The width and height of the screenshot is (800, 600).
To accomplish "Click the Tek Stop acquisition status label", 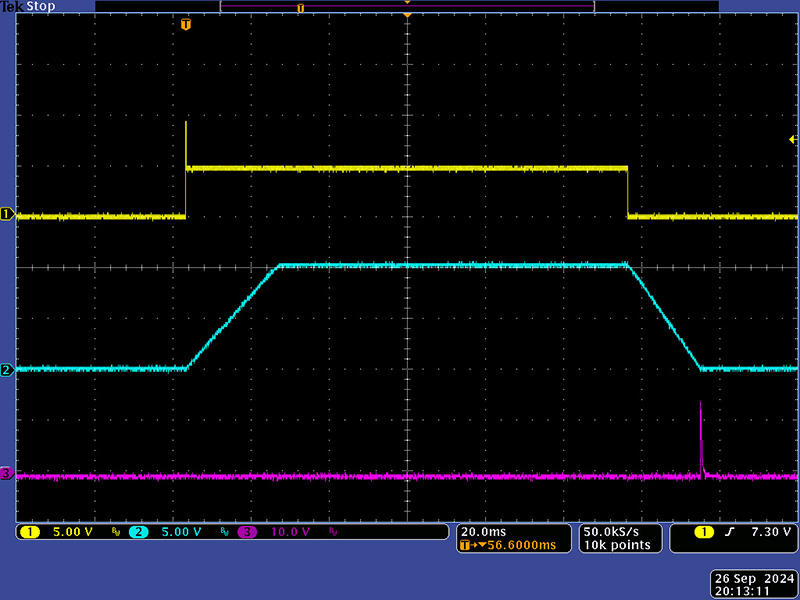I will 28,7.
